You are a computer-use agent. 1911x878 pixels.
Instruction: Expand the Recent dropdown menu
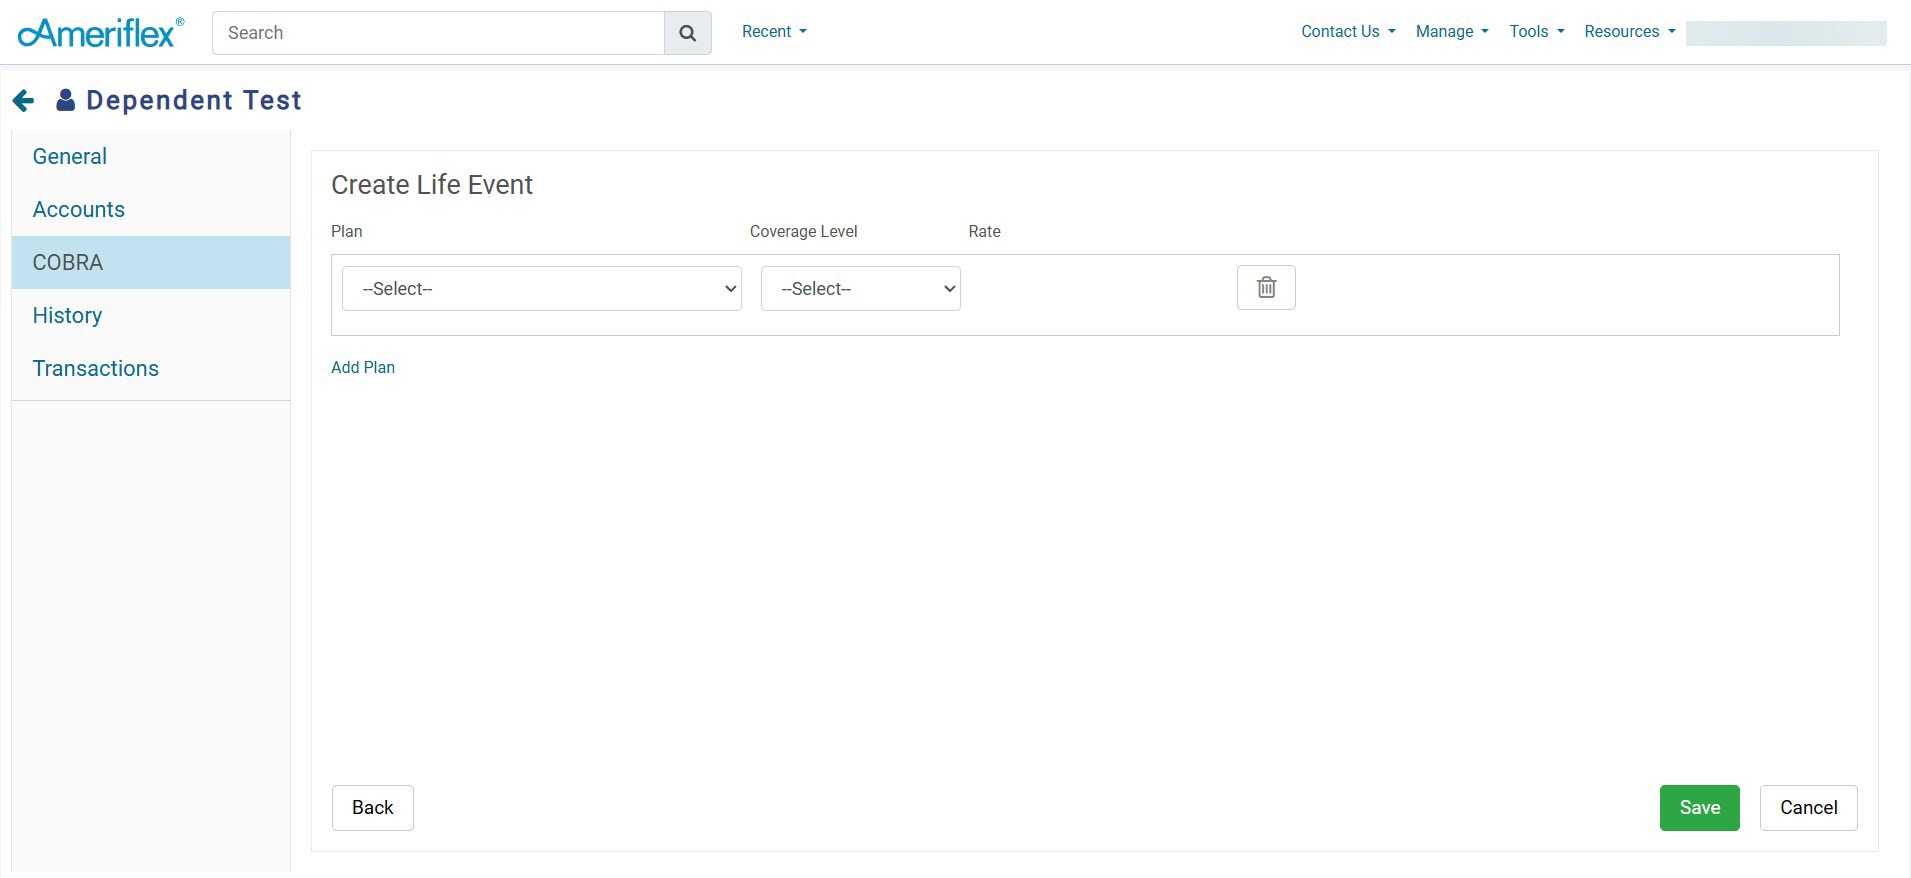point(774,32)
